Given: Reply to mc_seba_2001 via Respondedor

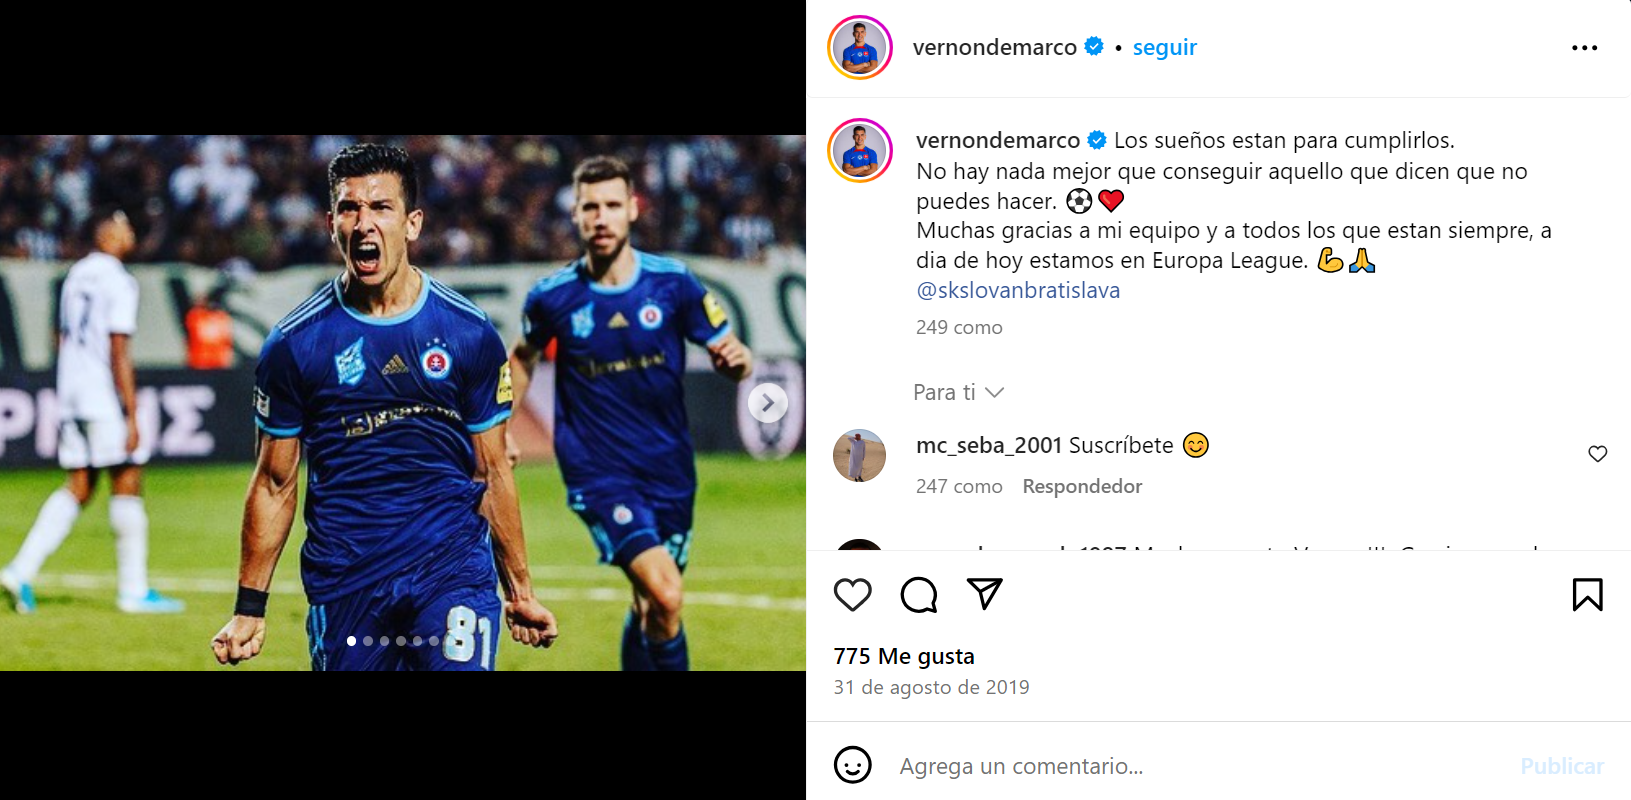Looking at the screenshot, I should (1081, 486).
